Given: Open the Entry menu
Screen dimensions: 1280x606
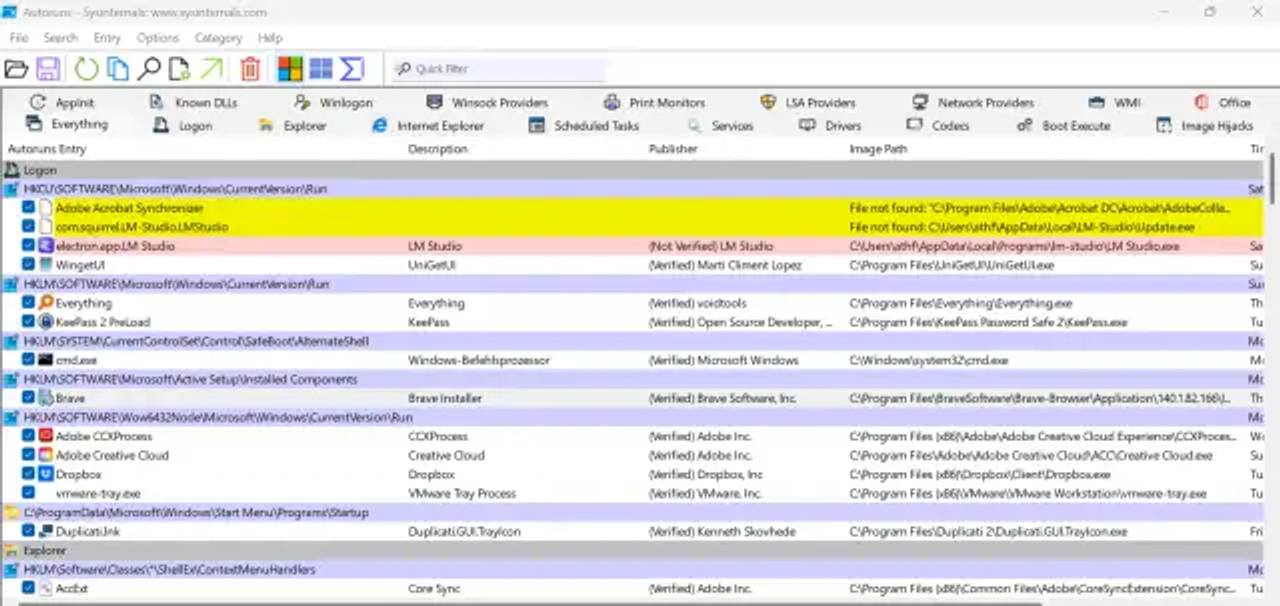Looking at the screenshot, I should point(107,38).
